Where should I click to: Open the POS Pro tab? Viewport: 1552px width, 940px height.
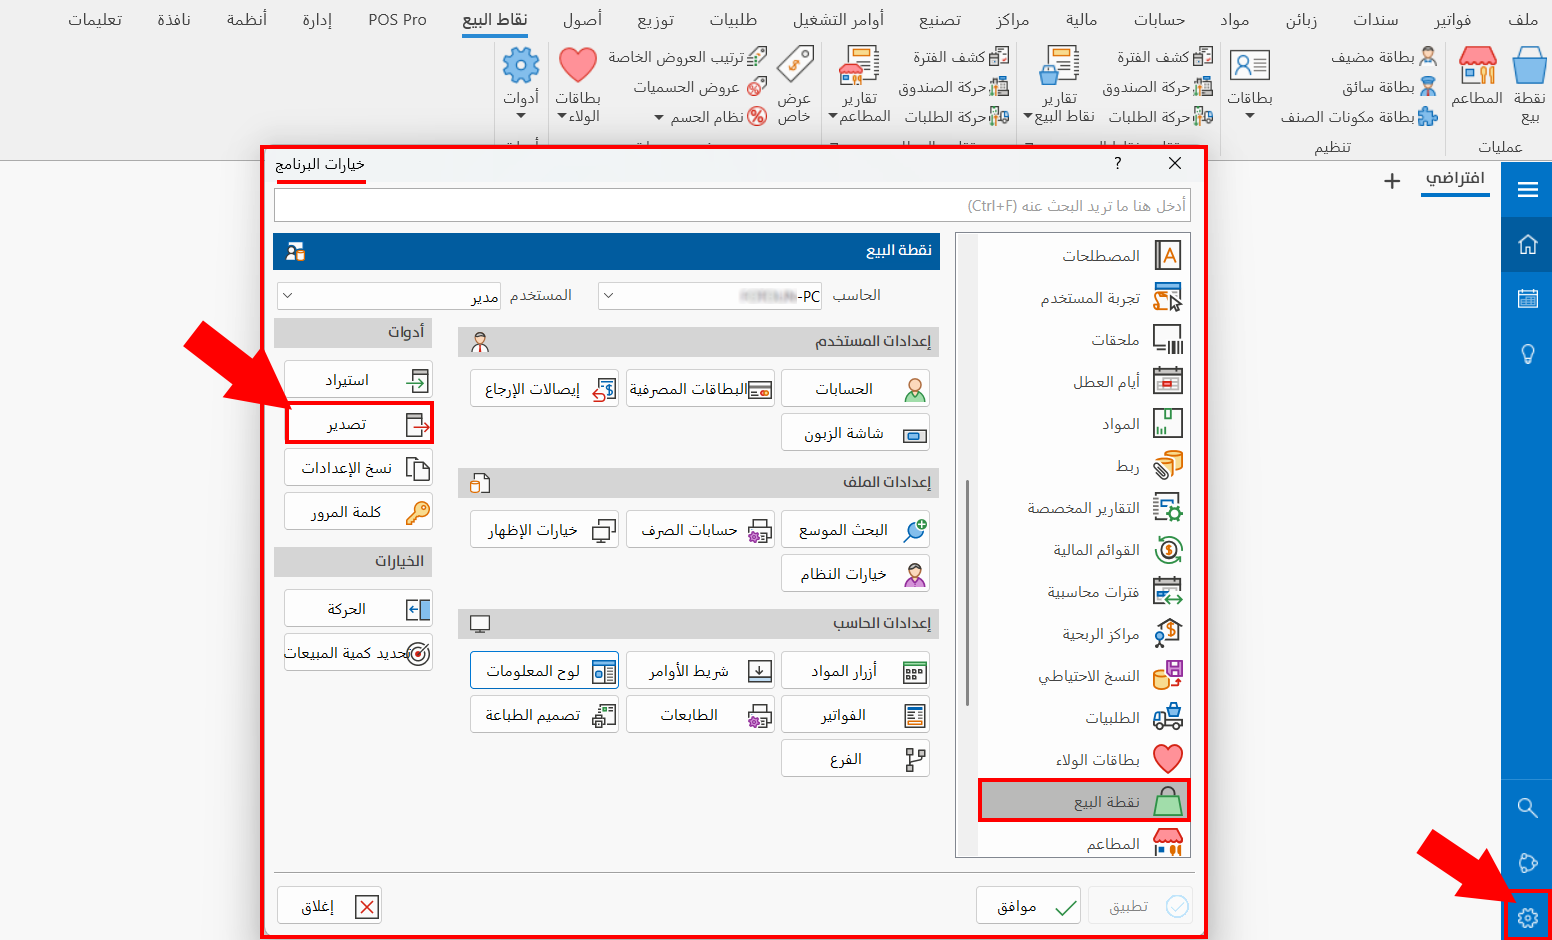[x=397, y=19]
